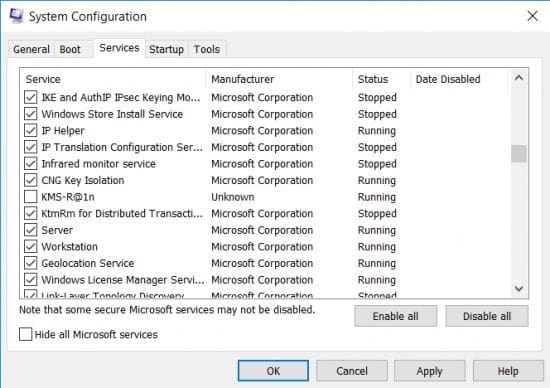Select the 'Geolocation Service' row text
Viewport: 550px width, 388px height.
pyautogui.click(x=88, y=263)
